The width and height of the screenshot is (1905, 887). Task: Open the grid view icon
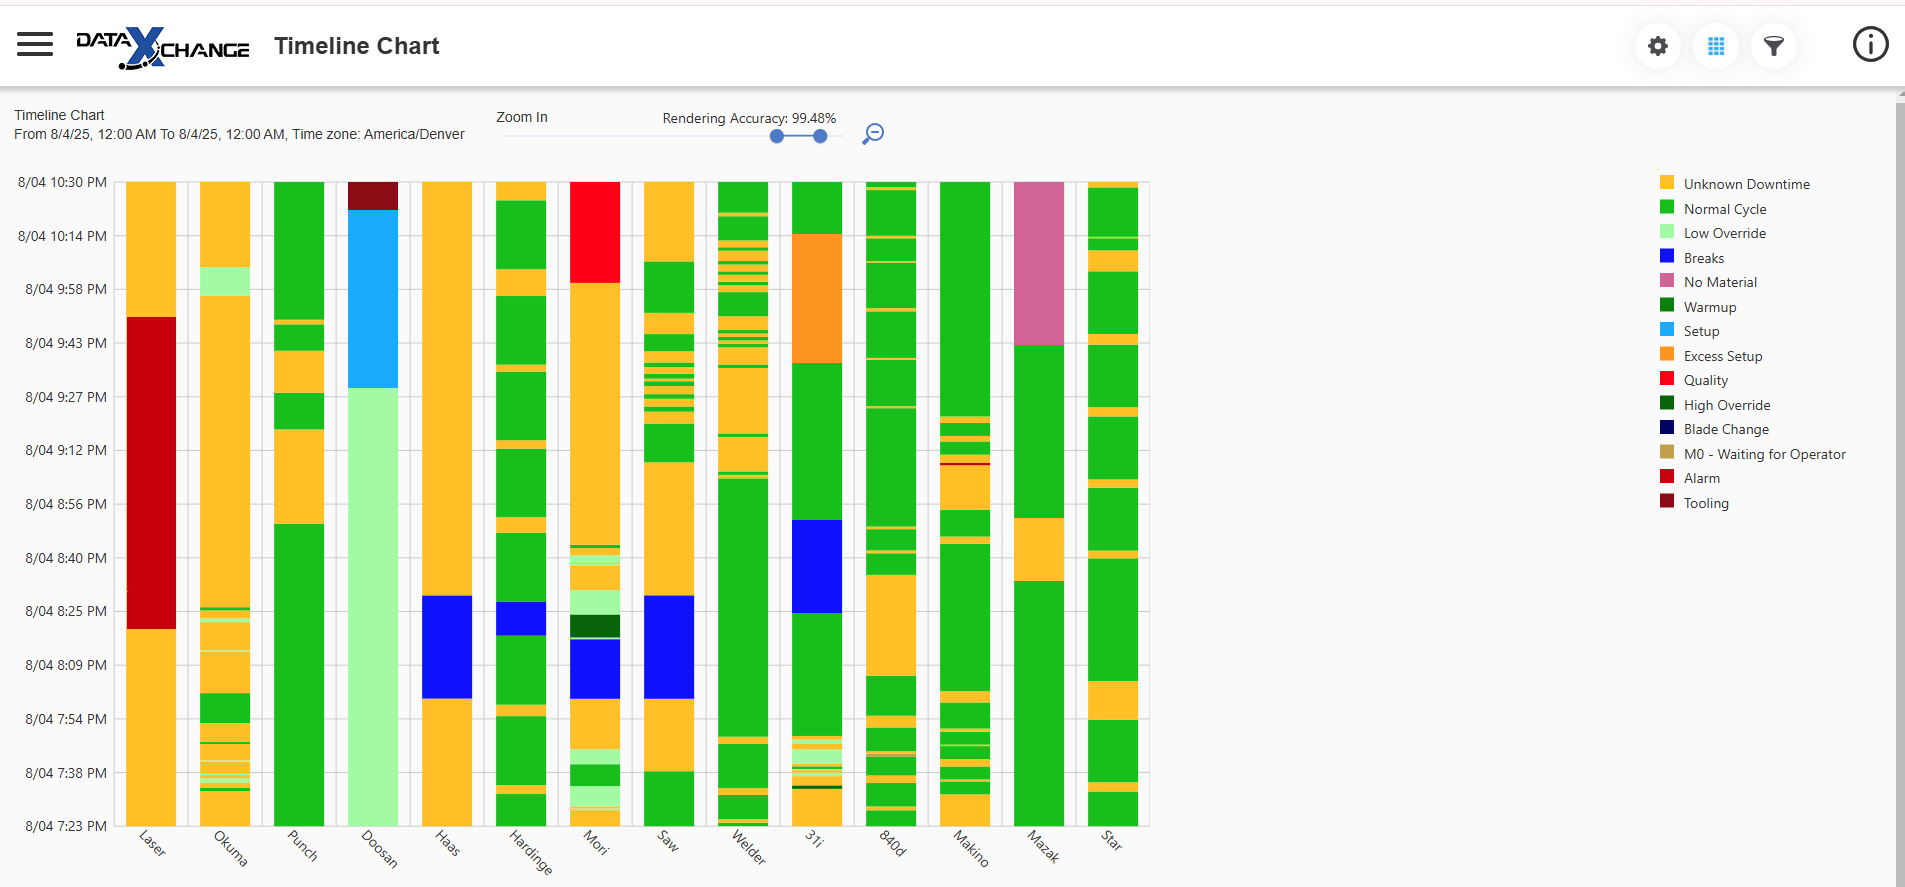(x=1716, y=46)
